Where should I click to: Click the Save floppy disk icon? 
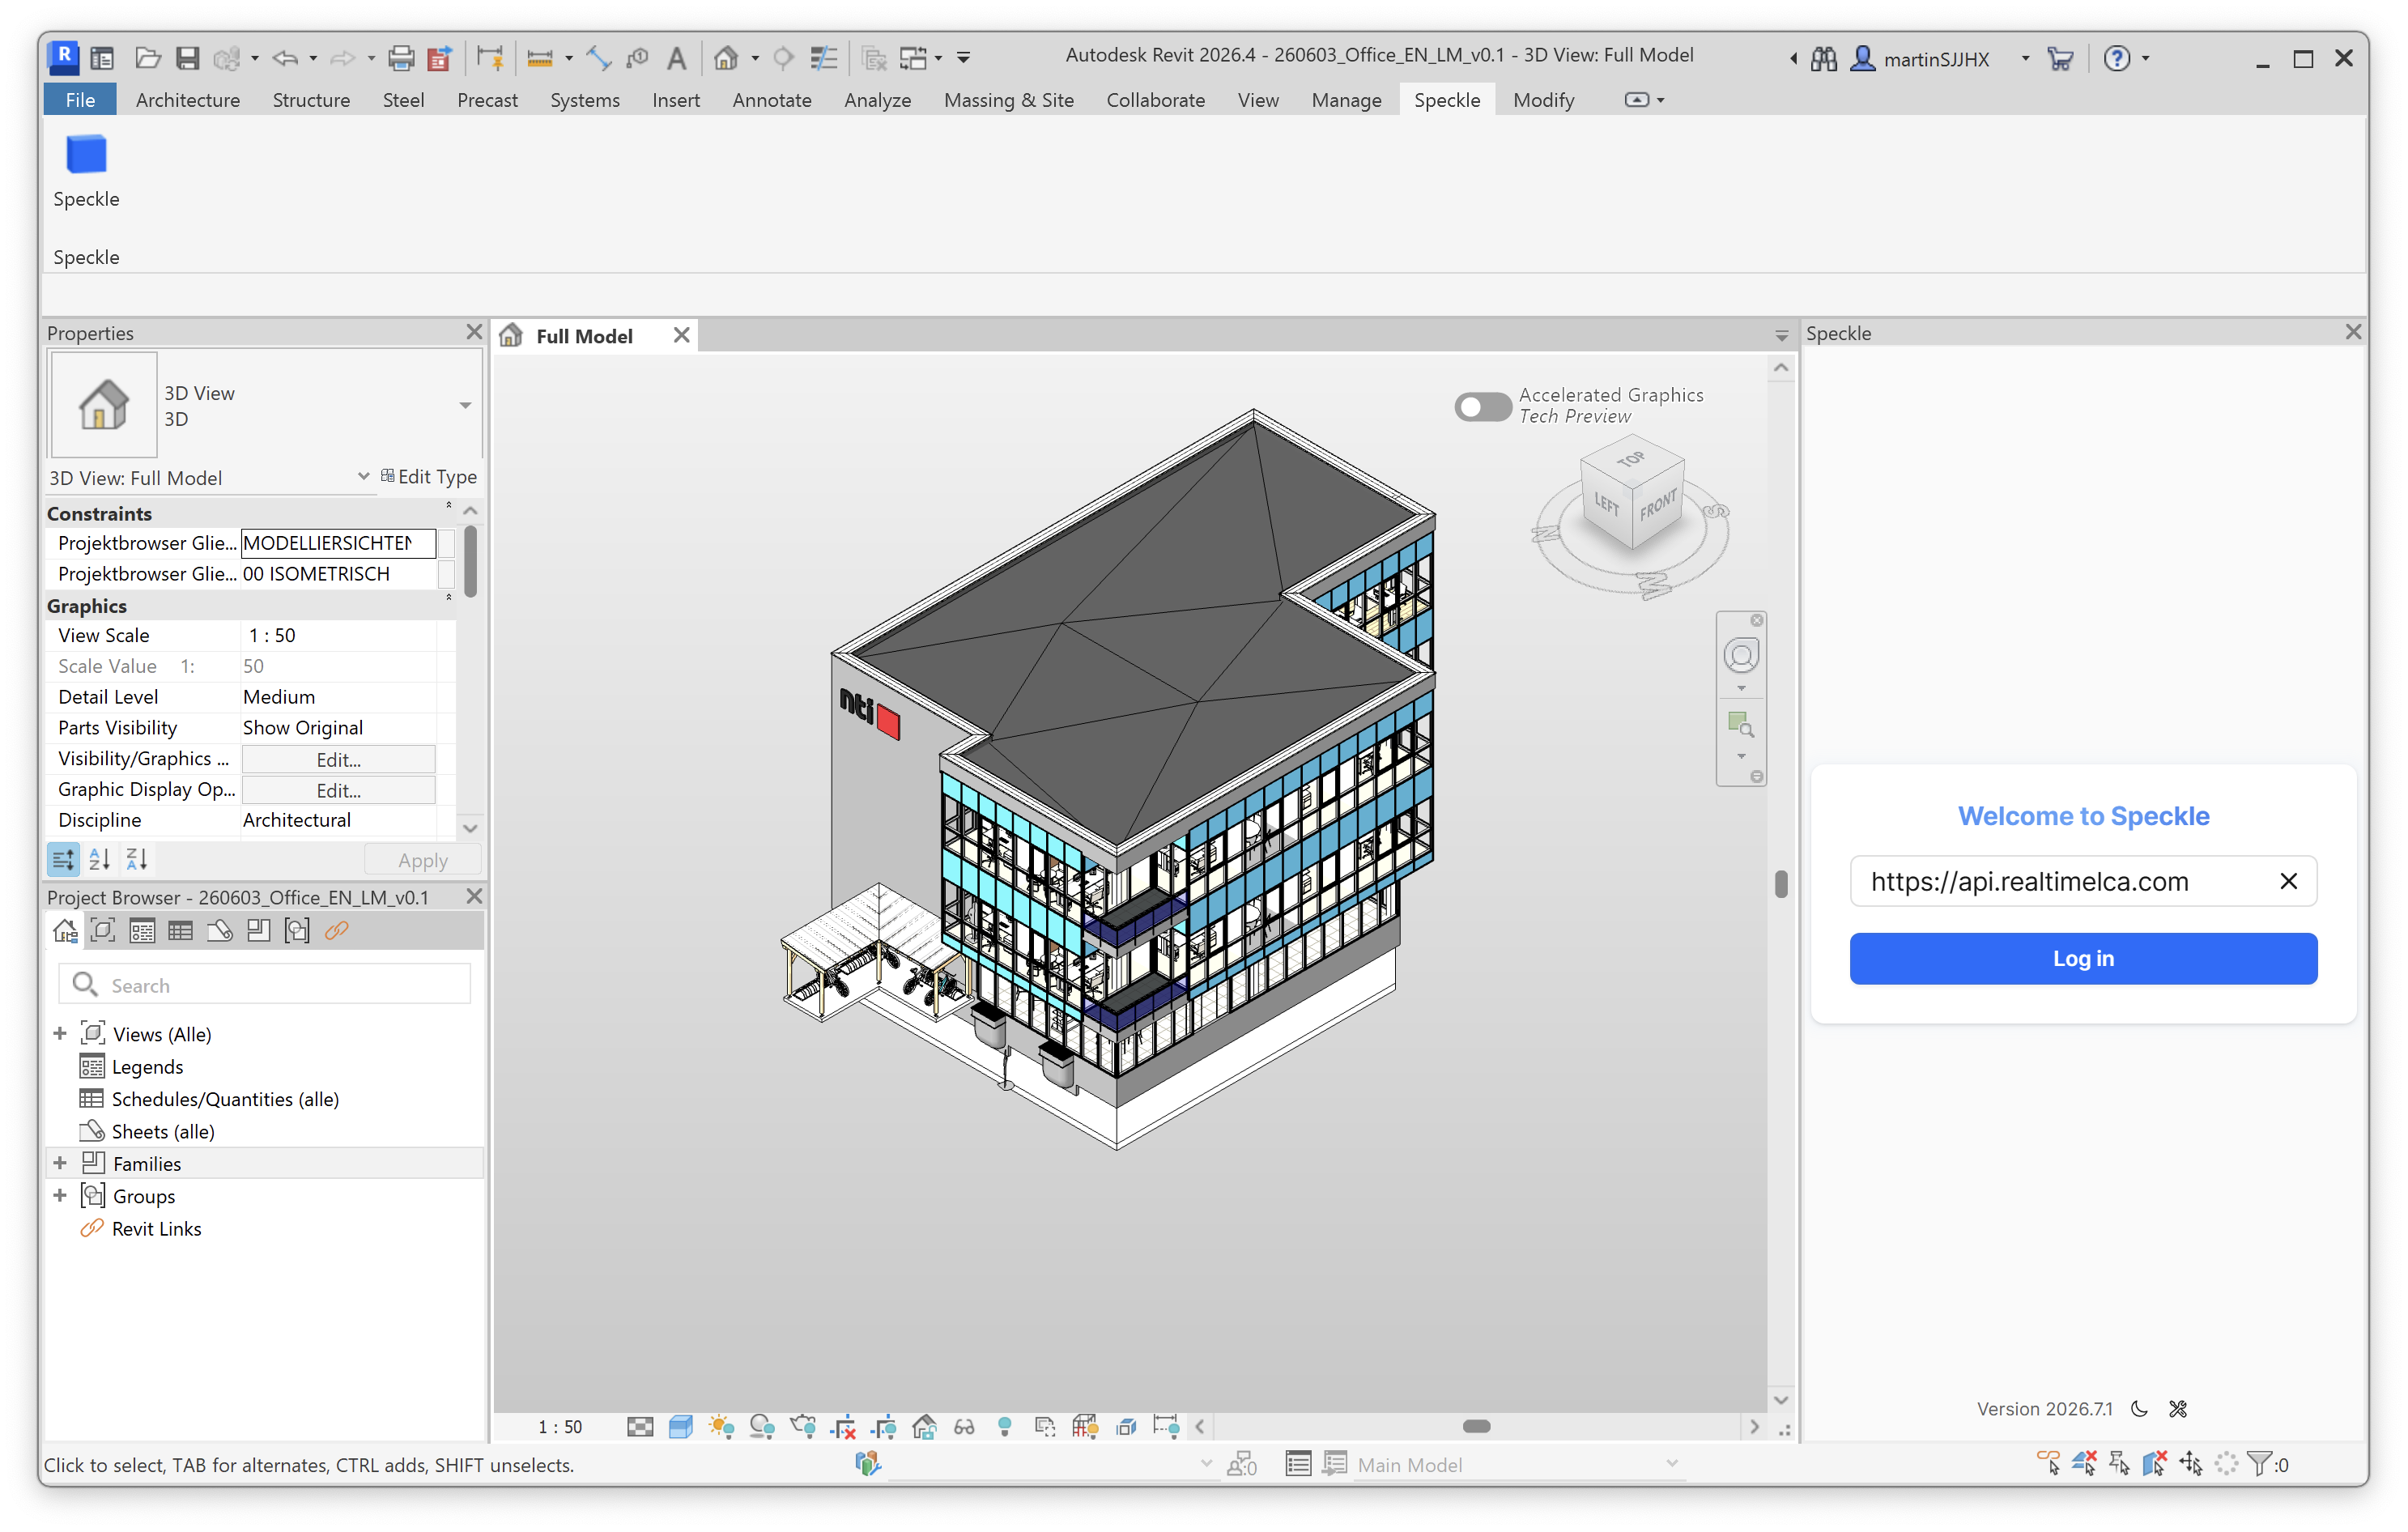187,58
